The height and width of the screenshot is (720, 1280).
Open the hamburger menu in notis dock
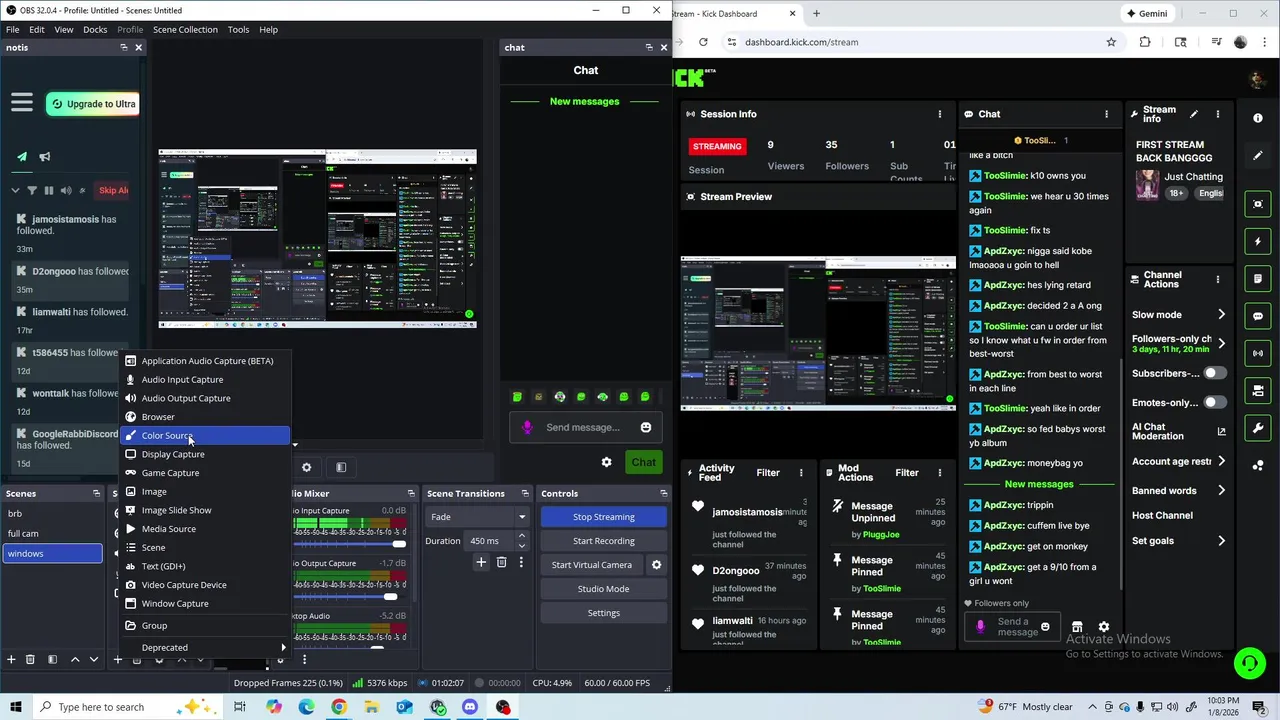22,103
